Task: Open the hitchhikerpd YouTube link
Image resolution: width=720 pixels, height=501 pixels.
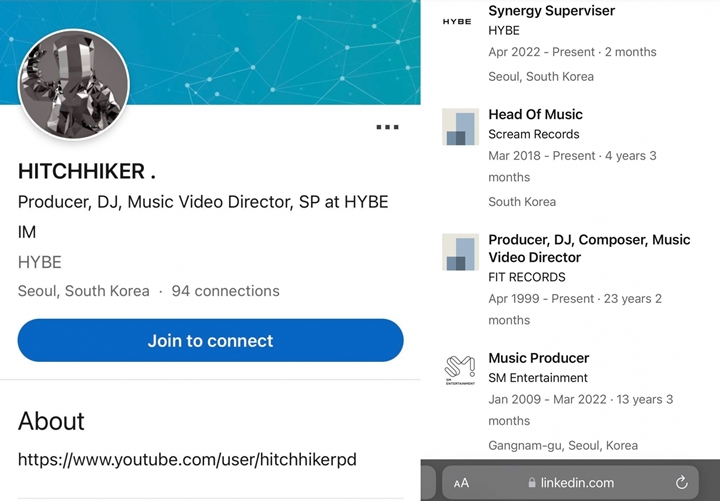Action: coord(187,459)
